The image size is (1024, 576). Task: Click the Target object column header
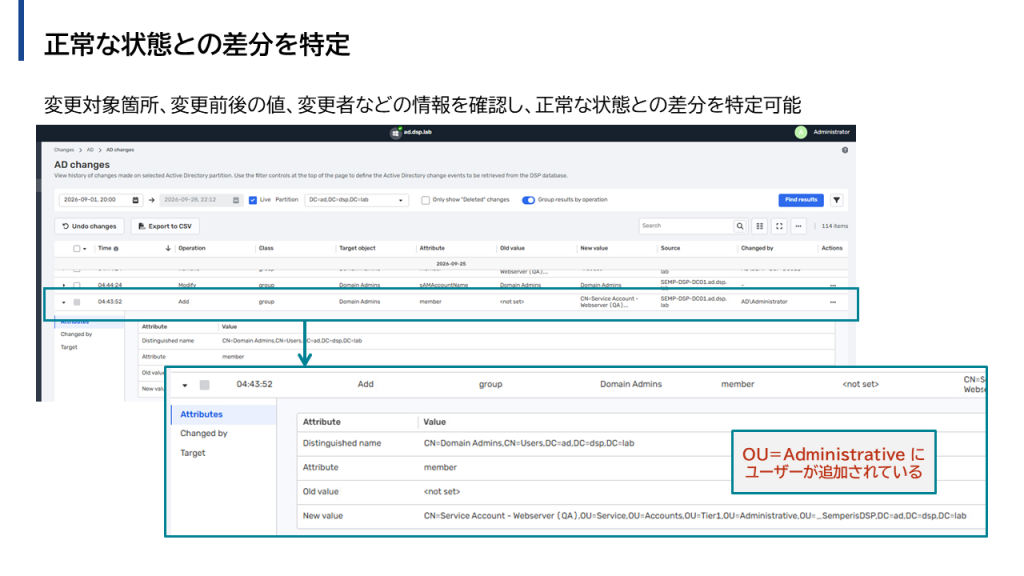(x=357, y=249)
